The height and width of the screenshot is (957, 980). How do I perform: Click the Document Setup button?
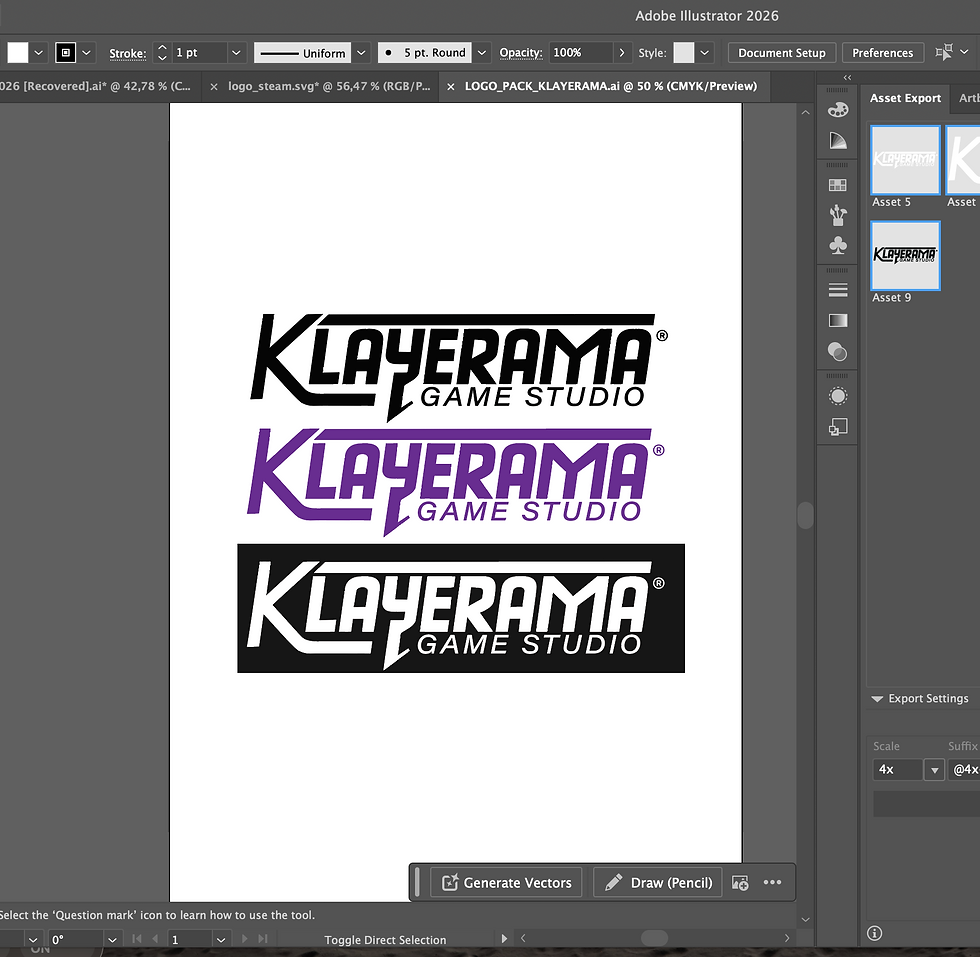point(782,53)
